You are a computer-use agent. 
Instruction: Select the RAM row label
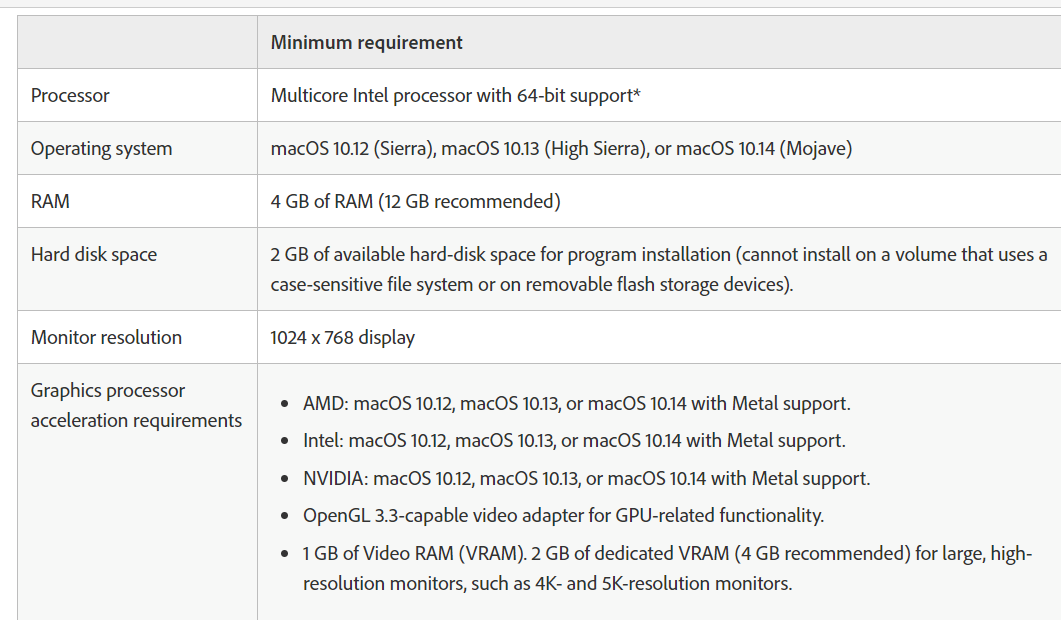50,201
